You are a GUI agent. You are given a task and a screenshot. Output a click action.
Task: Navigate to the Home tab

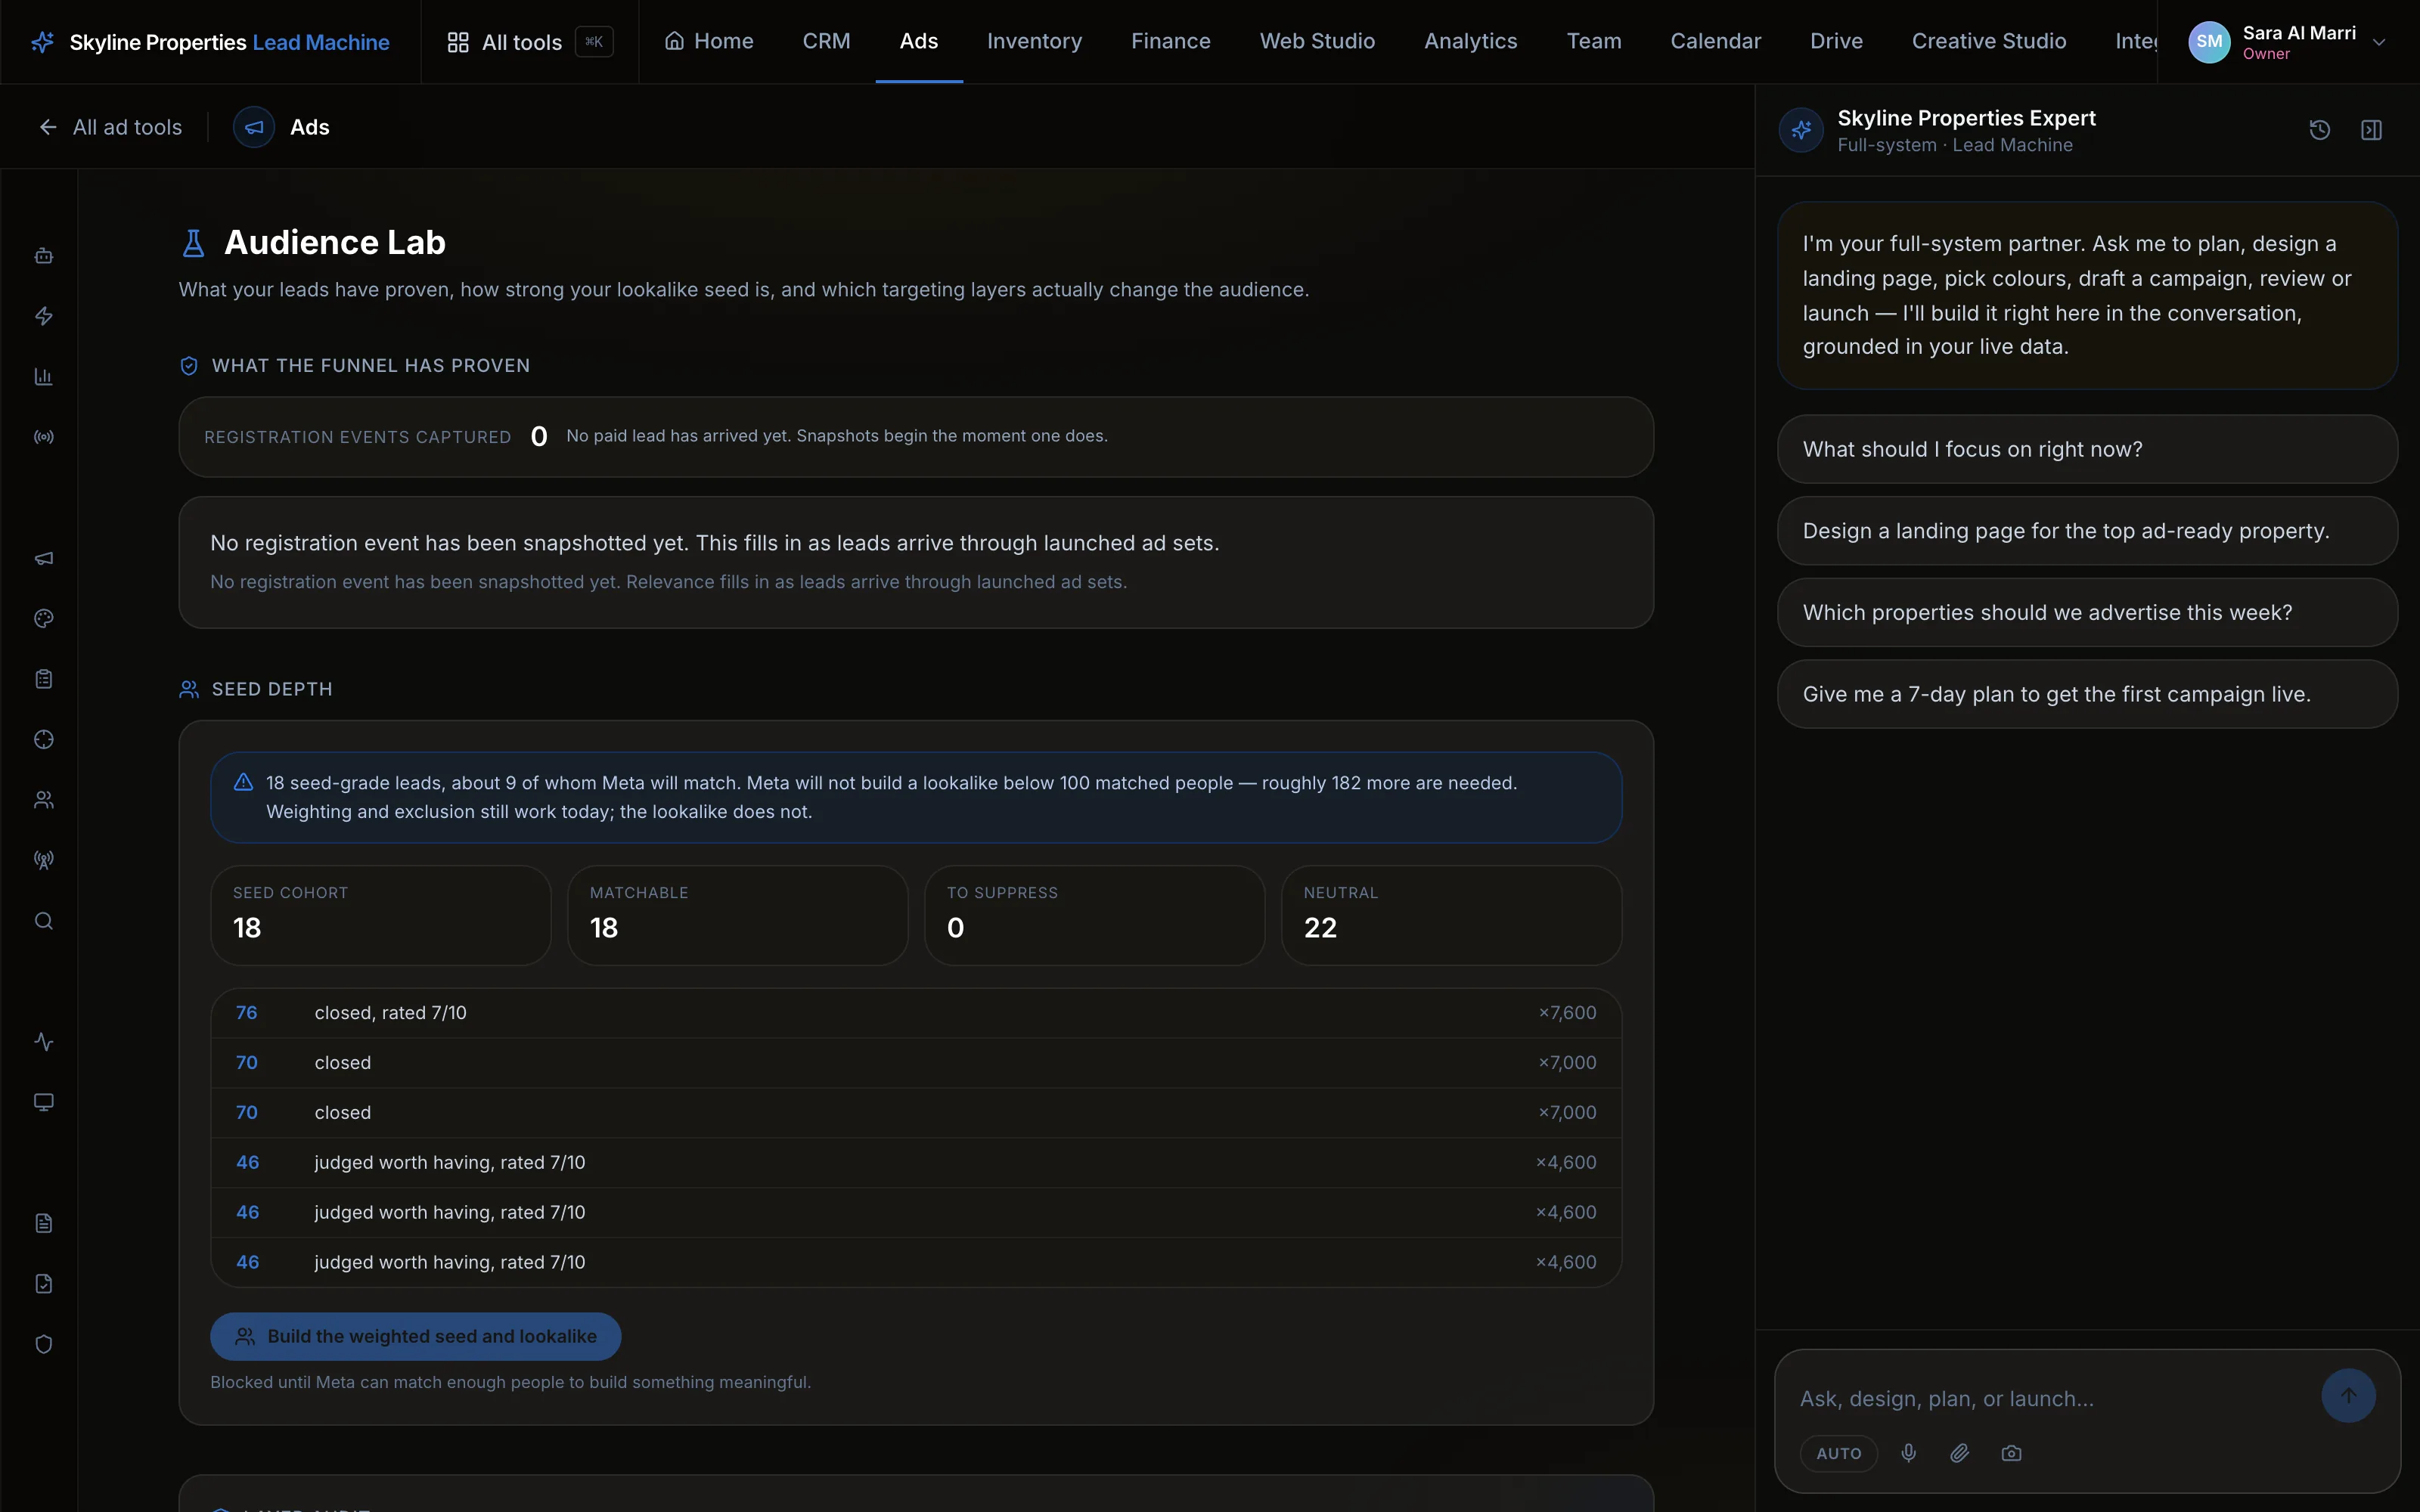point(709,41)
